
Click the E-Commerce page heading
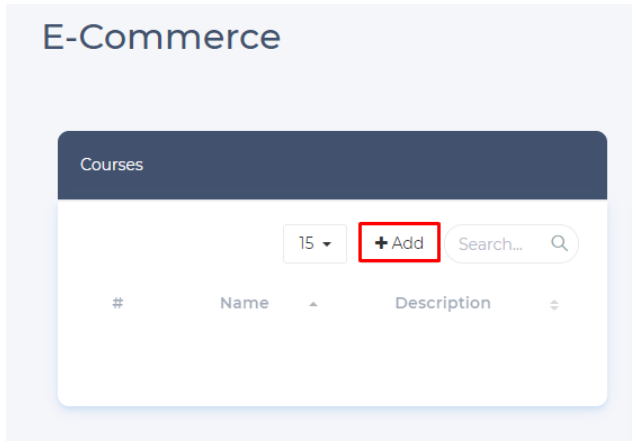pyautogui.click(x=161, y=37)
